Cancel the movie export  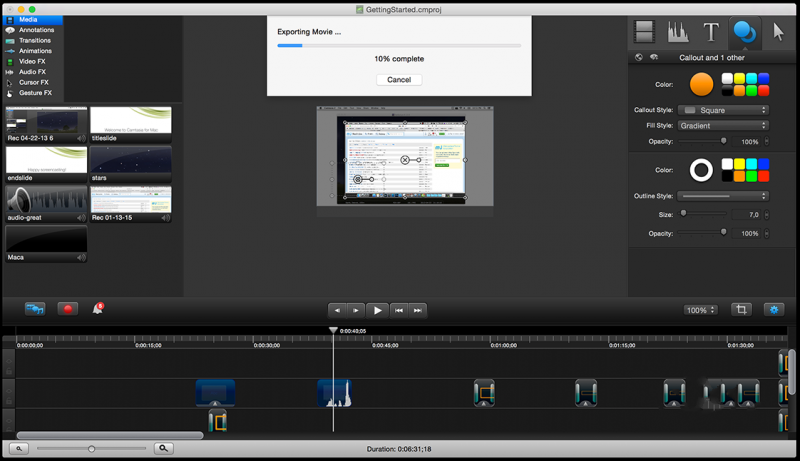(399, 80)
